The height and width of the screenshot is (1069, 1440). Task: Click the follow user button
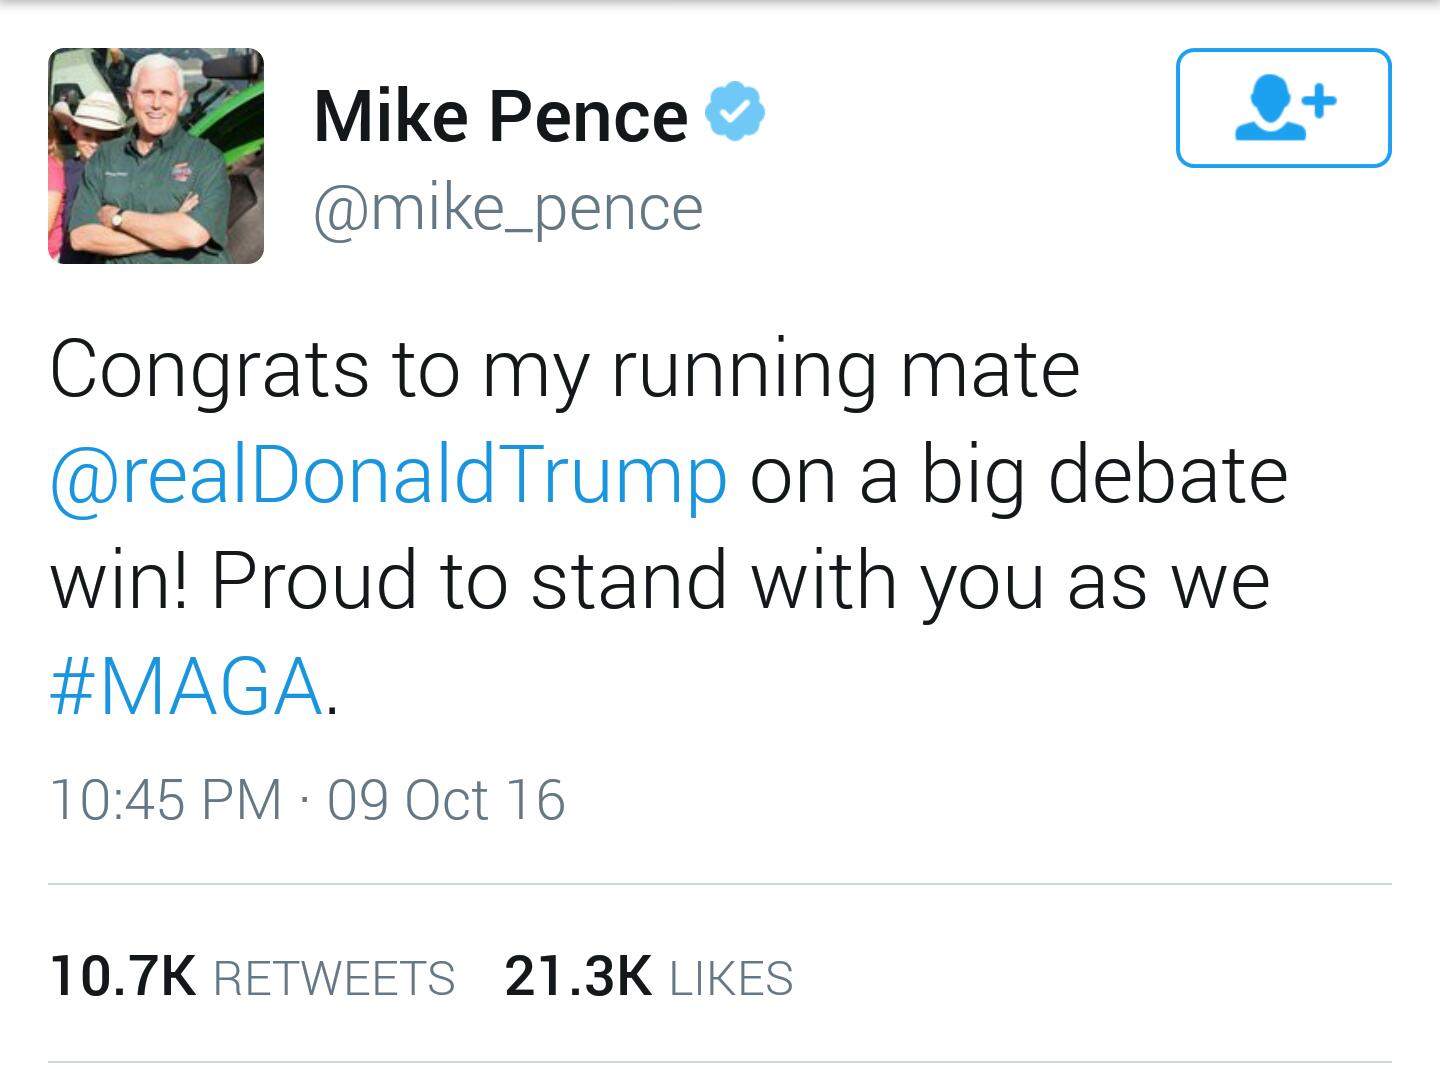[x=1283, y=108]
